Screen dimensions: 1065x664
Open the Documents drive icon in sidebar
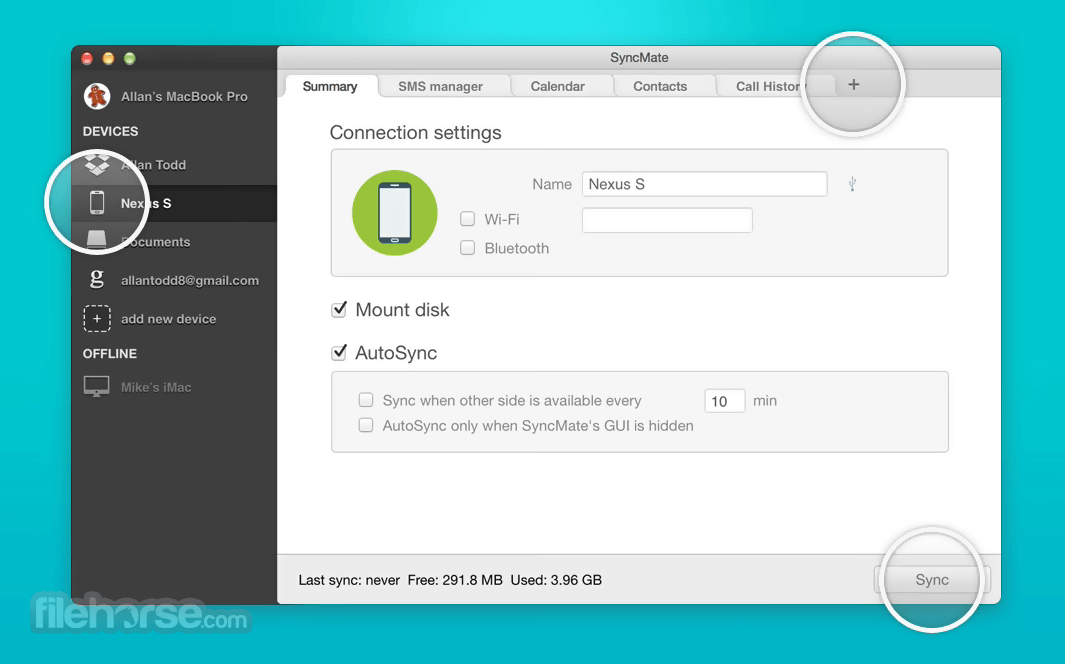click(96, 240)
